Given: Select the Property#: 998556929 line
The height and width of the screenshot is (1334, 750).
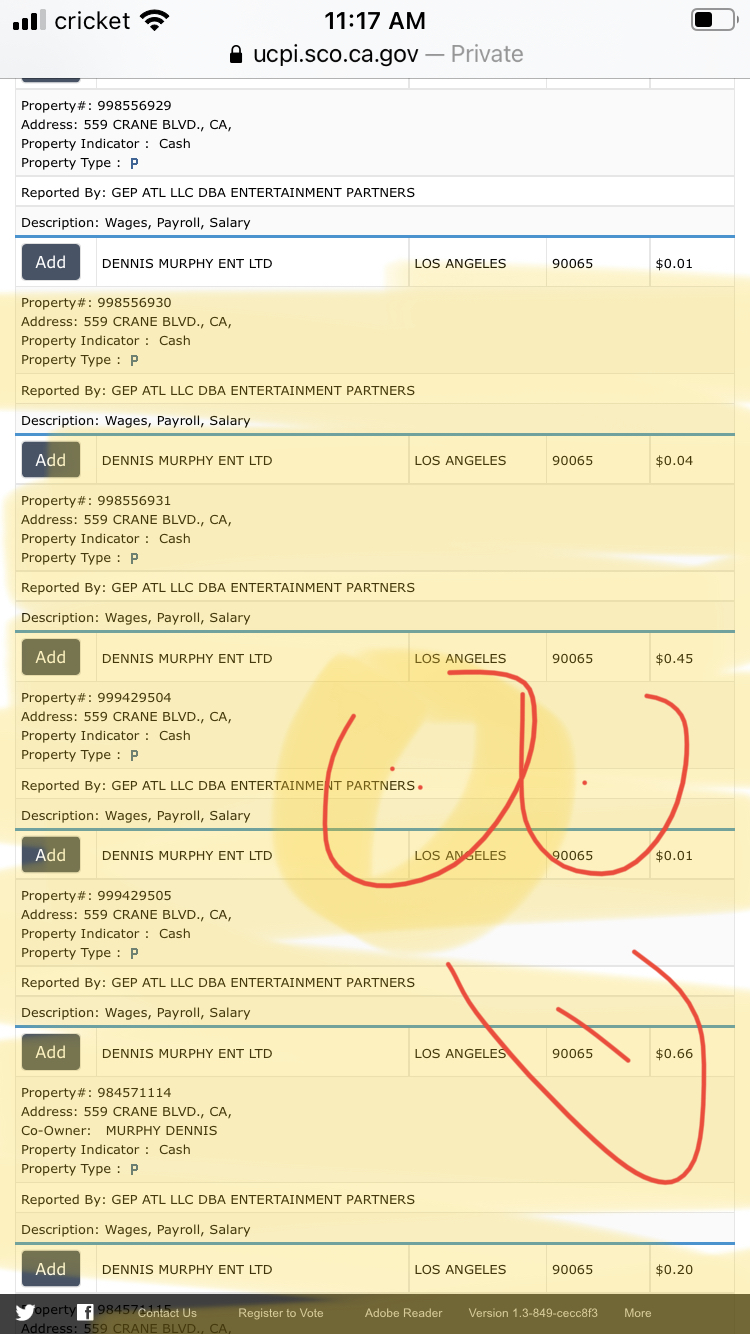Looking at the screenshot, I should tap(96, 105).
